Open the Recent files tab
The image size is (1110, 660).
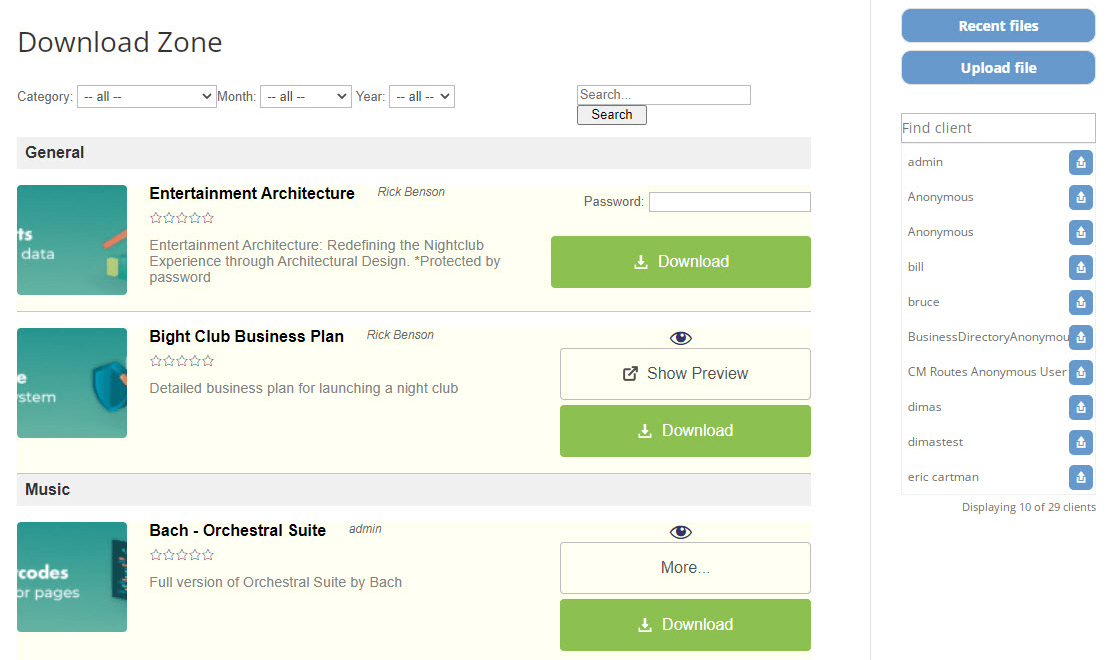(x=998, y=26)
